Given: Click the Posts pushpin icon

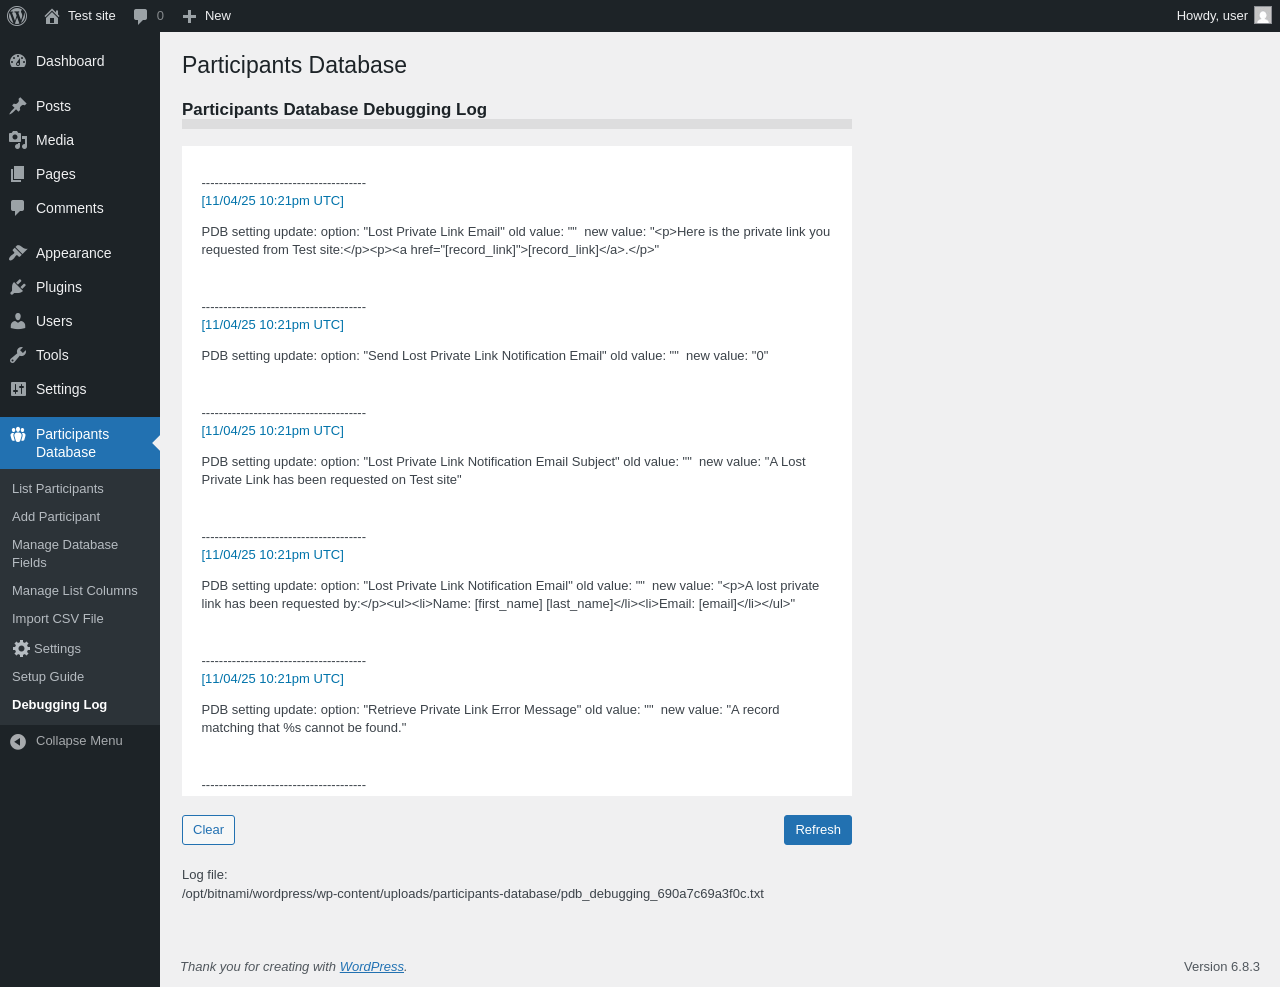Looking at the screenshot, I should click(x=18, y=106).
